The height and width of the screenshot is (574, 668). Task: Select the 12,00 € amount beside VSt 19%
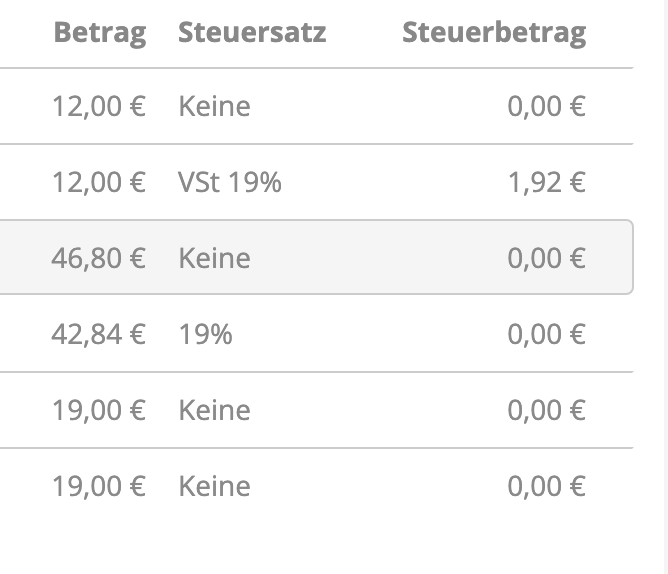point(98,182)
